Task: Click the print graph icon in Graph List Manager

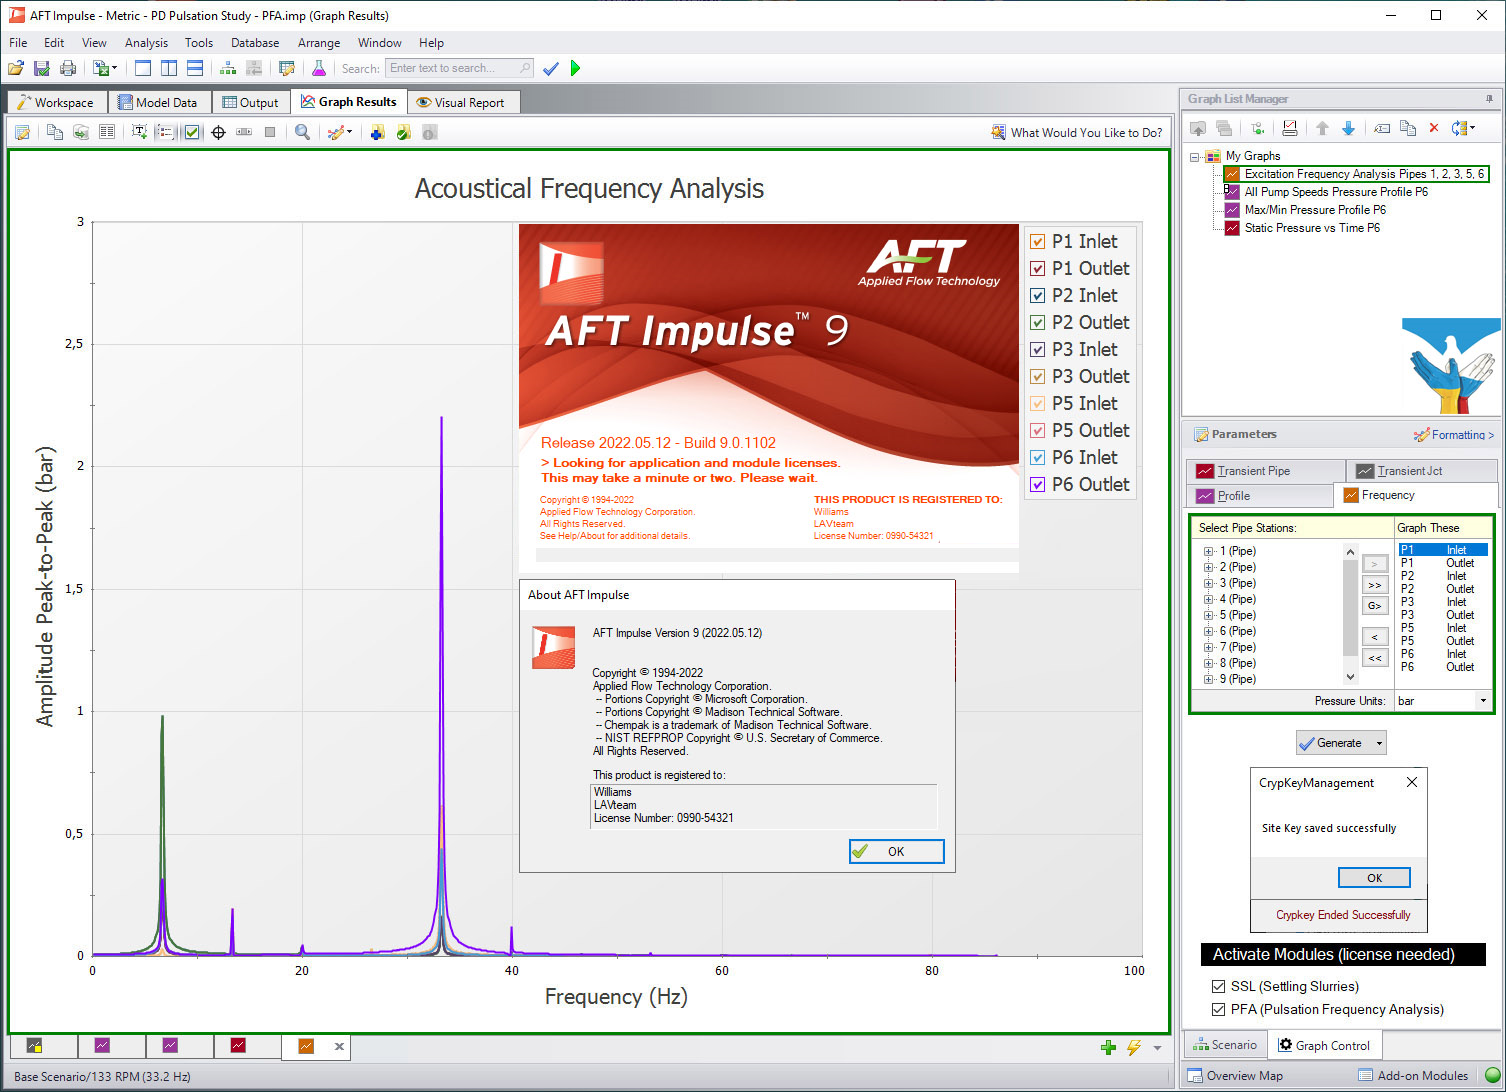Action: tap(1290, 128)
